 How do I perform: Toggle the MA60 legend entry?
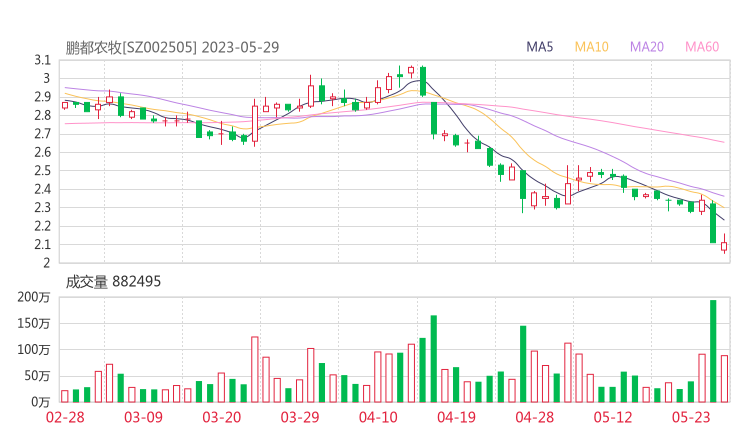[702, 47]
